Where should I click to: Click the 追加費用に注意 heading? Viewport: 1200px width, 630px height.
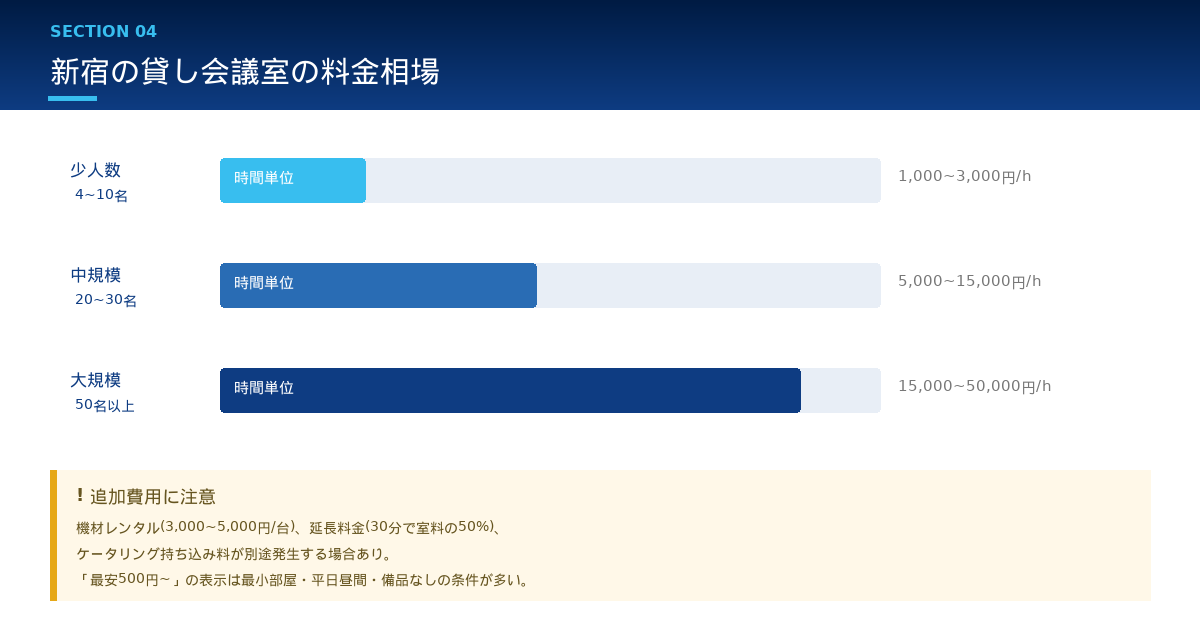pyautogui.click(x=153, y=496)
